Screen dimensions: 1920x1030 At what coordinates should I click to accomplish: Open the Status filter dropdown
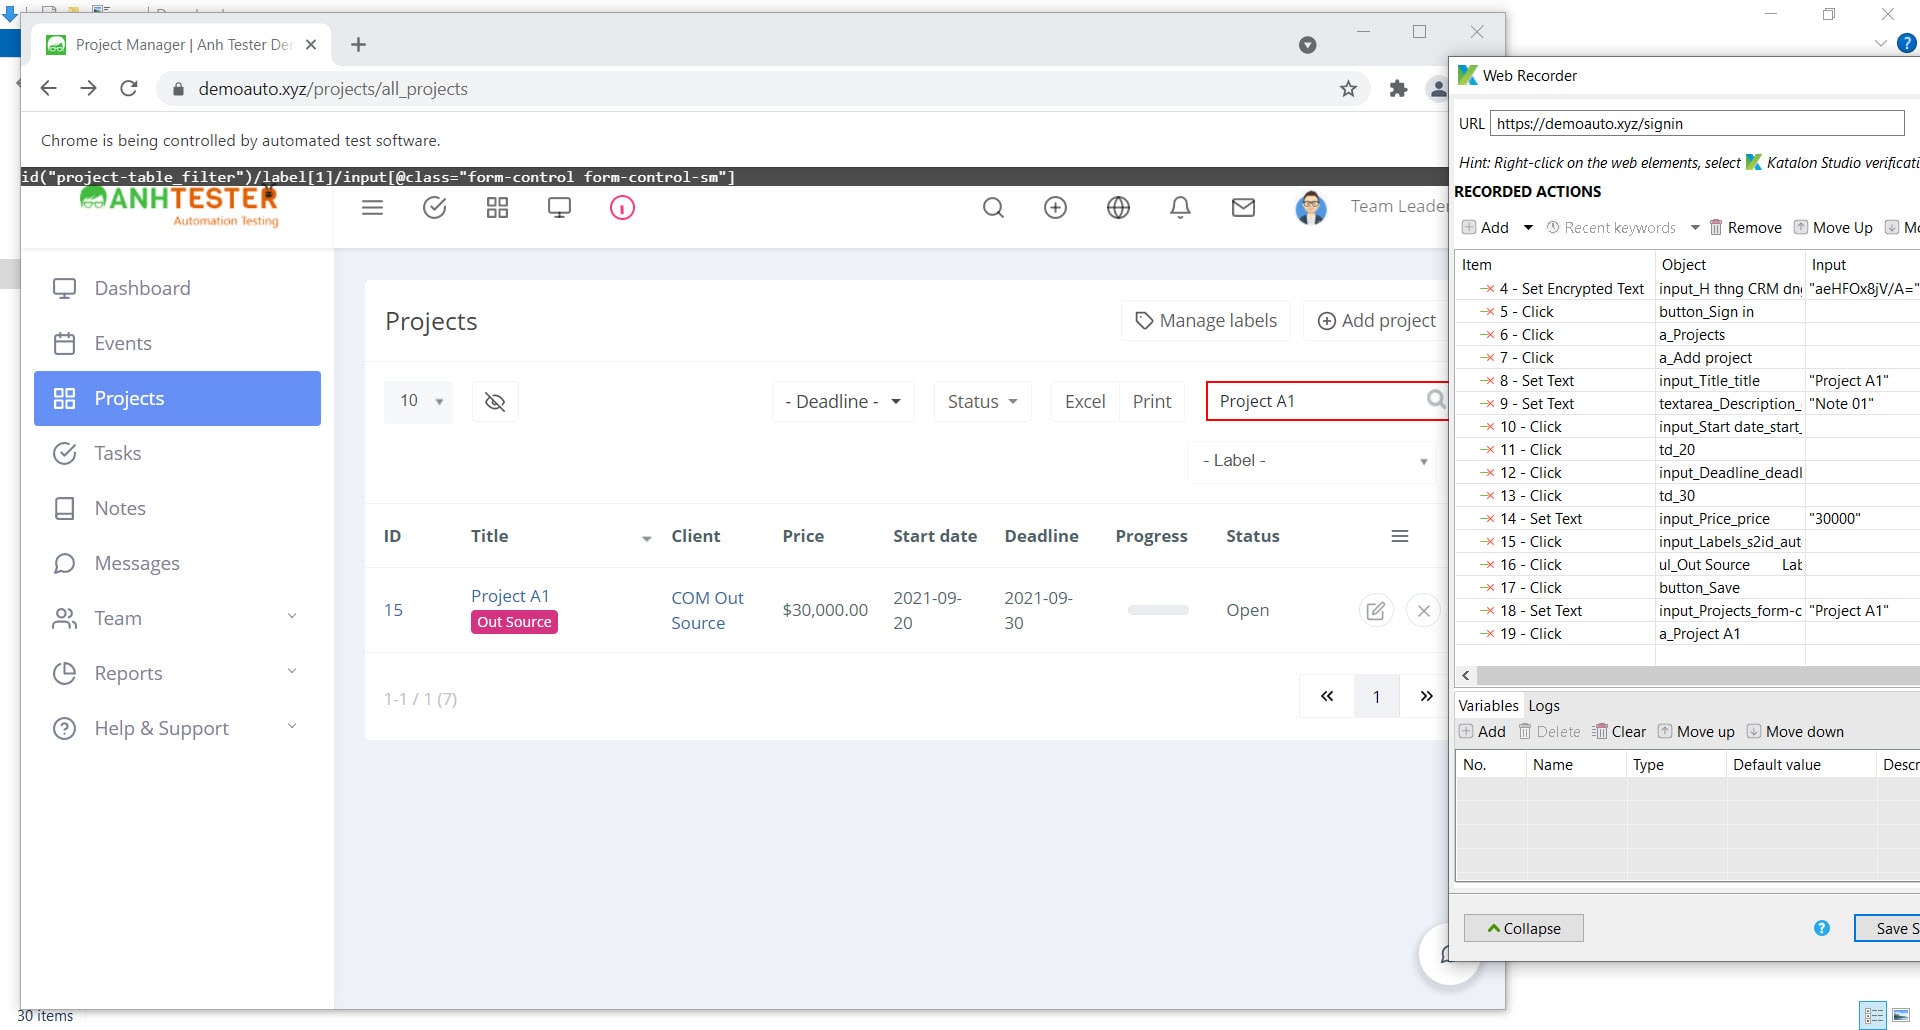click(982, 401)
